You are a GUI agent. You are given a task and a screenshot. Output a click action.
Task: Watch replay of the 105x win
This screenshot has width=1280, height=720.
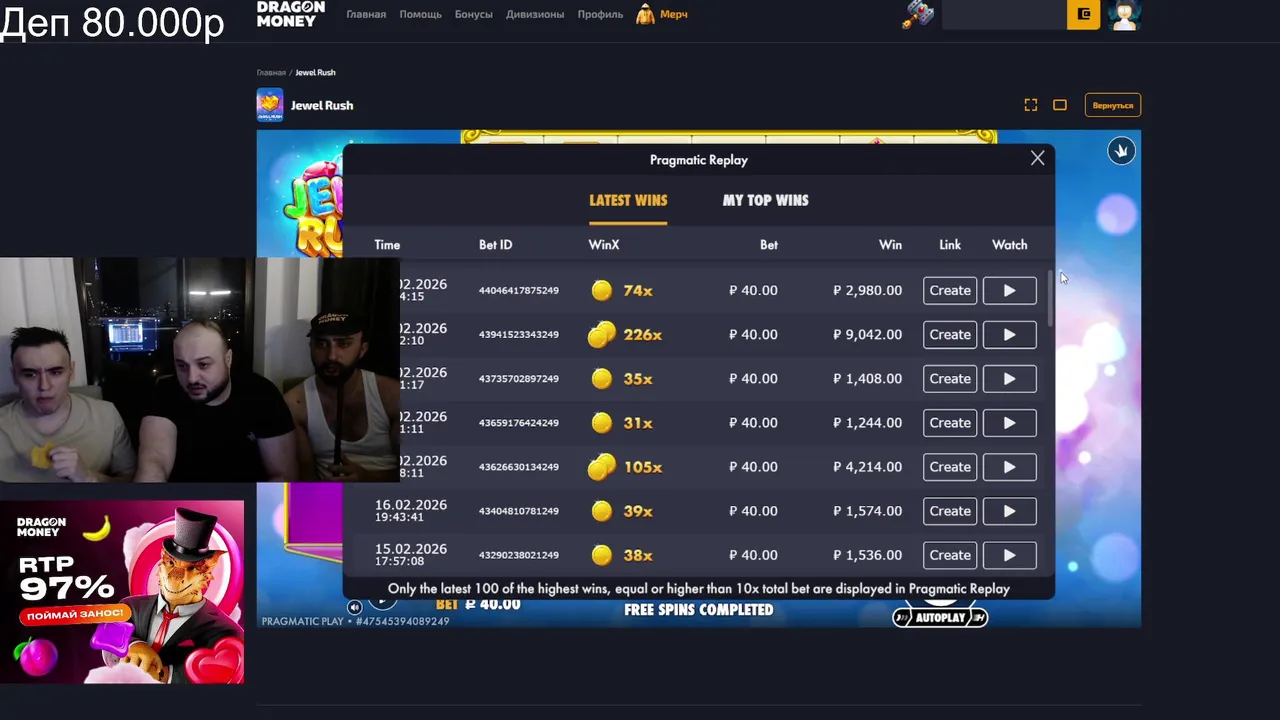pos(1009,466)
